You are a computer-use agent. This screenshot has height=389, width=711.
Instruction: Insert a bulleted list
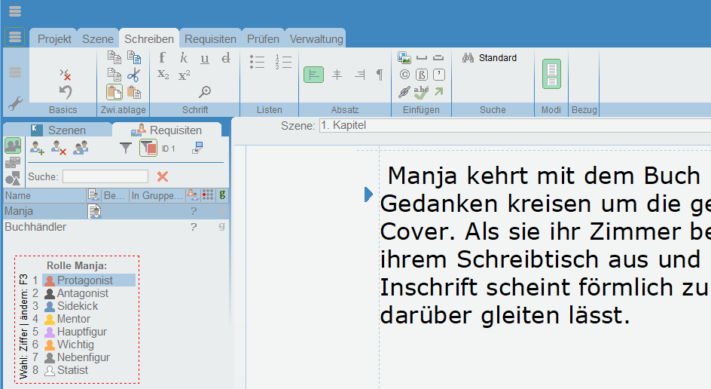[x=257, y=62]
